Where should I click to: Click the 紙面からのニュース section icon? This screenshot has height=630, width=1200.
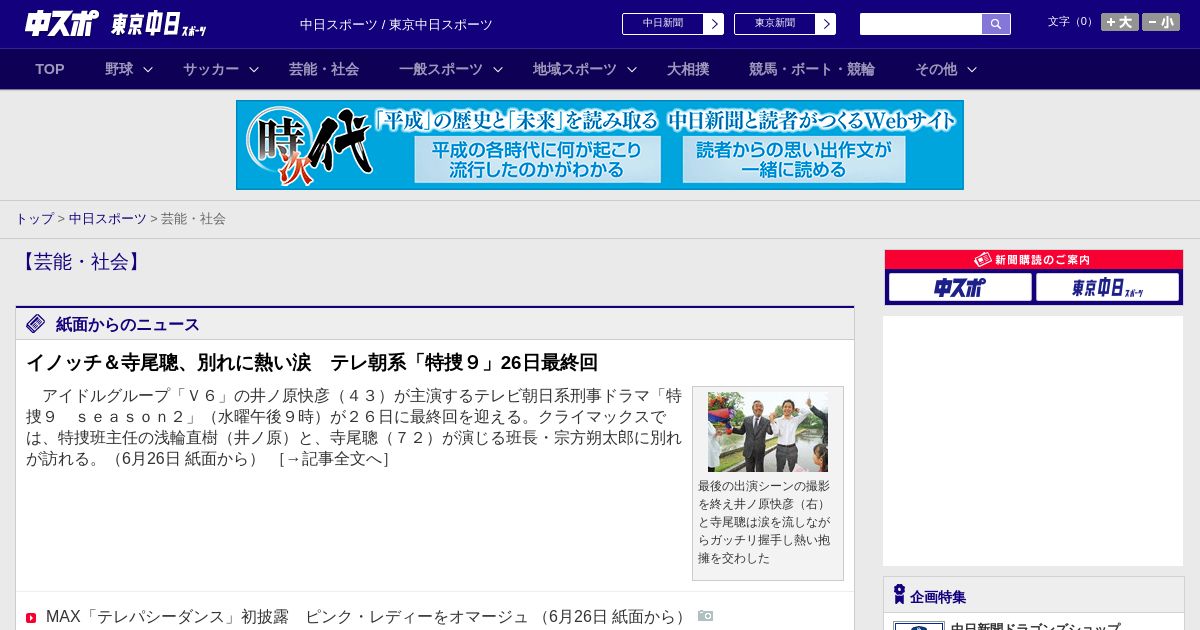36,324
